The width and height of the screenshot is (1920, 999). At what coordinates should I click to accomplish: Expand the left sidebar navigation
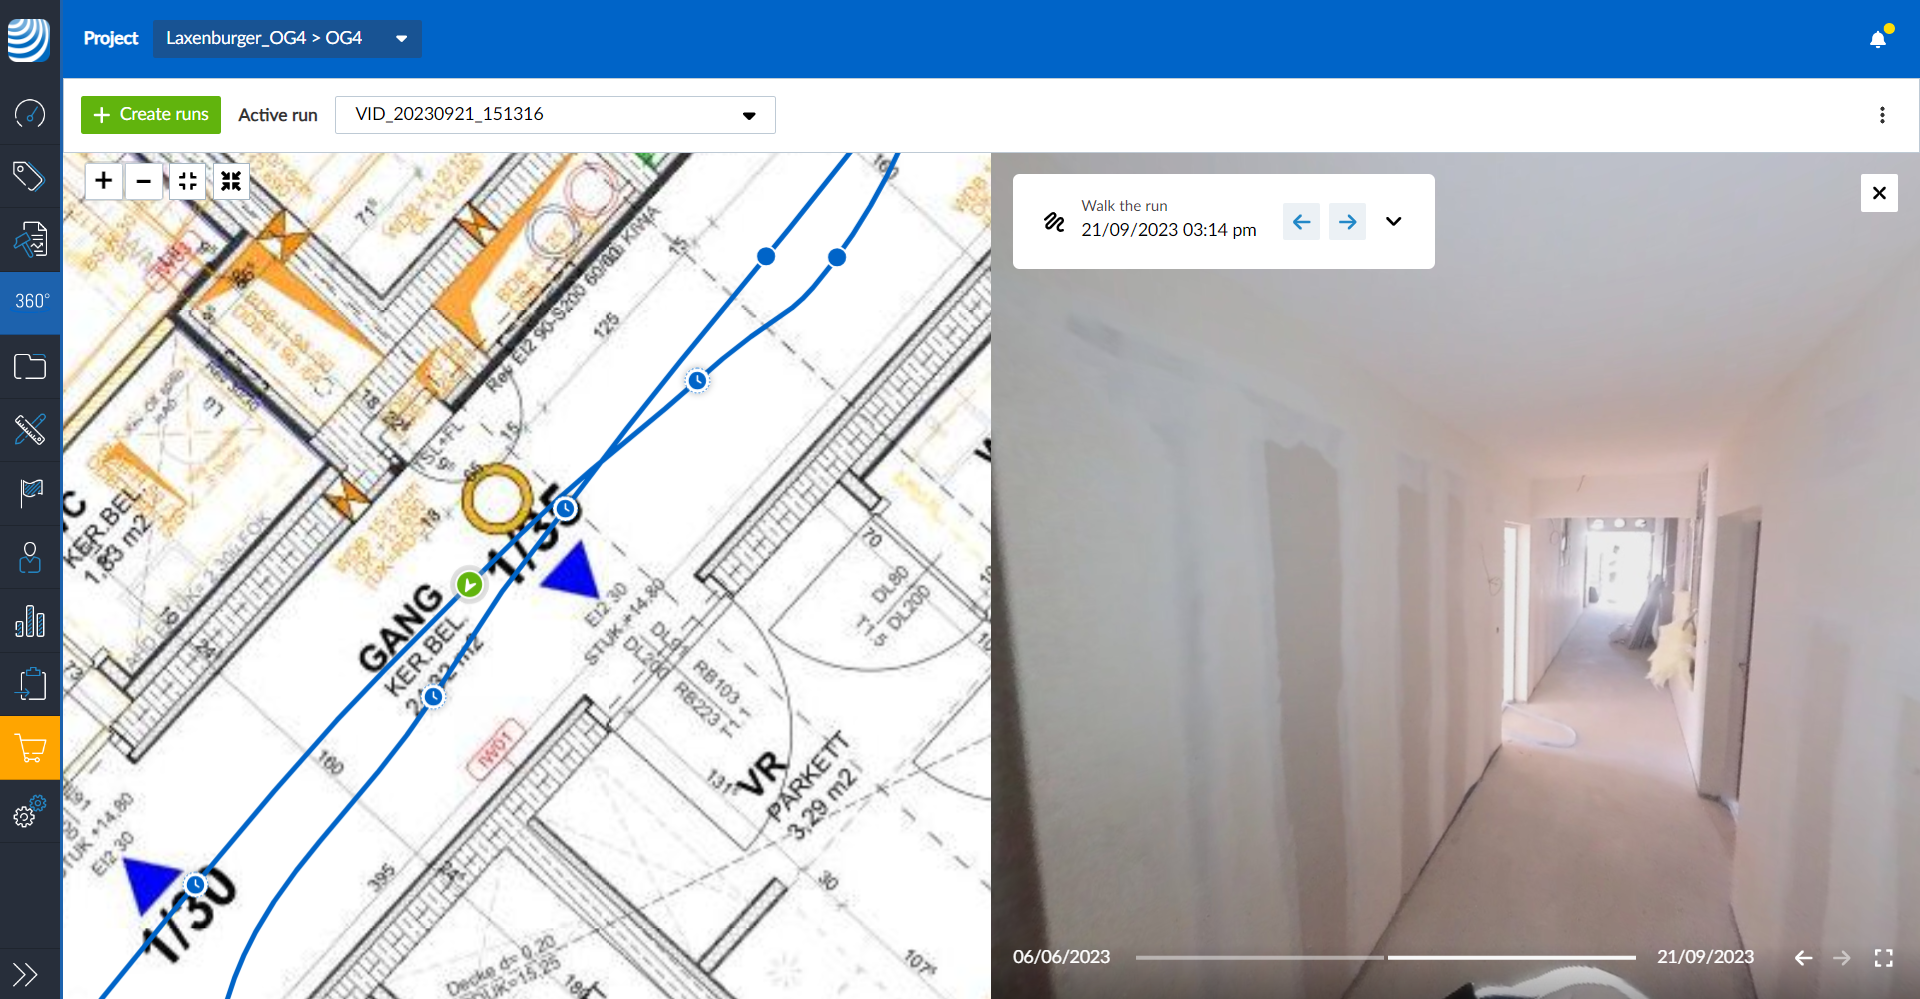point(25,973)
